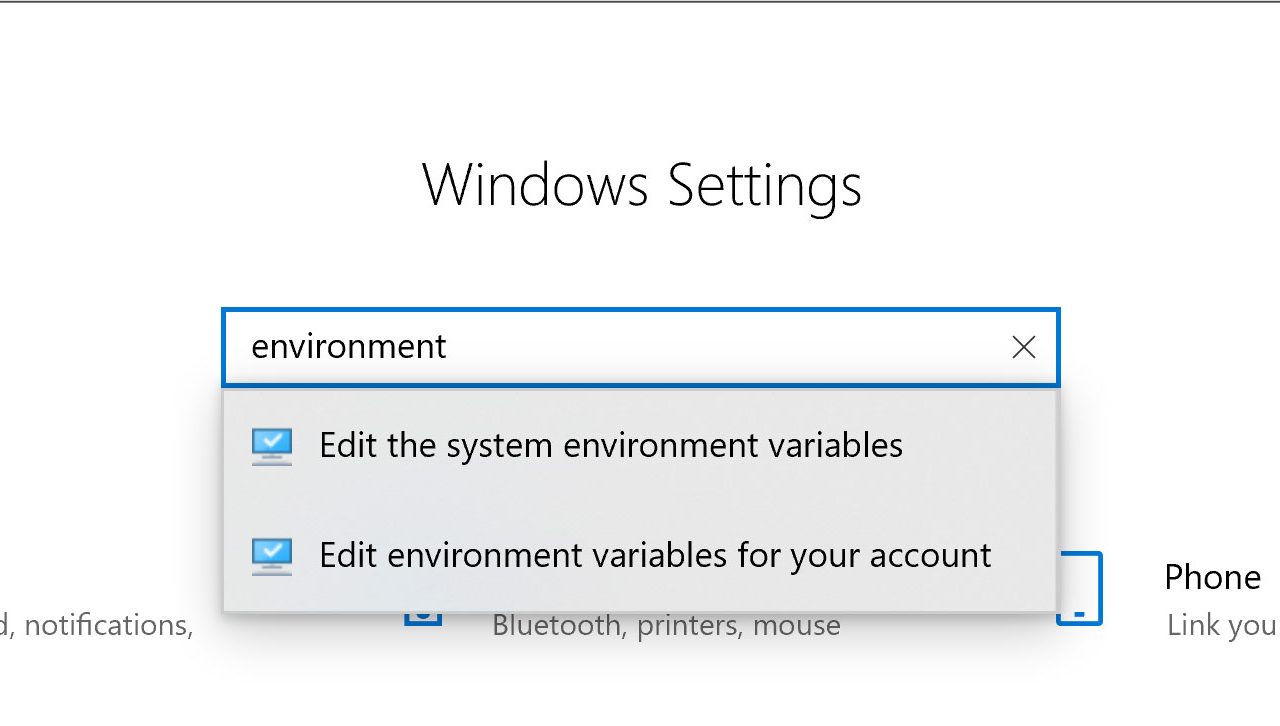Open "Edit the system environment variables" result
Screen dimensions: 1280x726
[610, 446]
